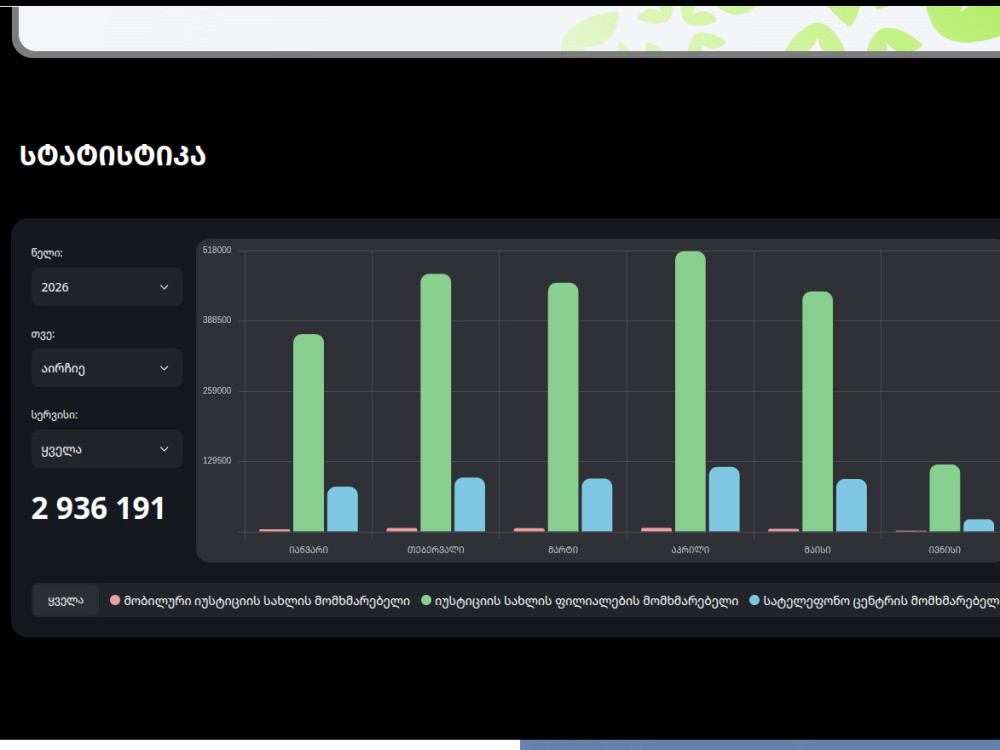Click the 129500 y-axis value

pos(217,460)
